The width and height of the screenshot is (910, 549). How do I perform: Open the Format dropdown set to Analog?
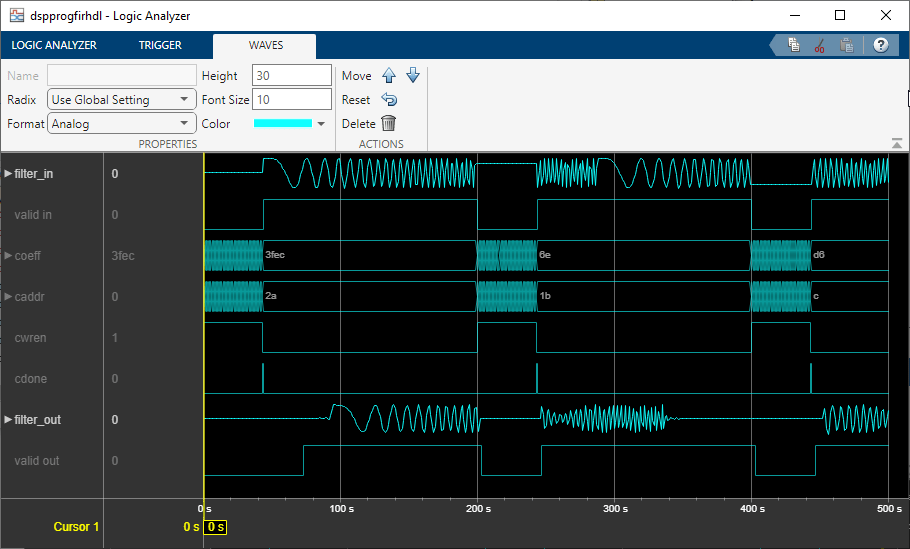pyautogui.click(x=122, y=124)
